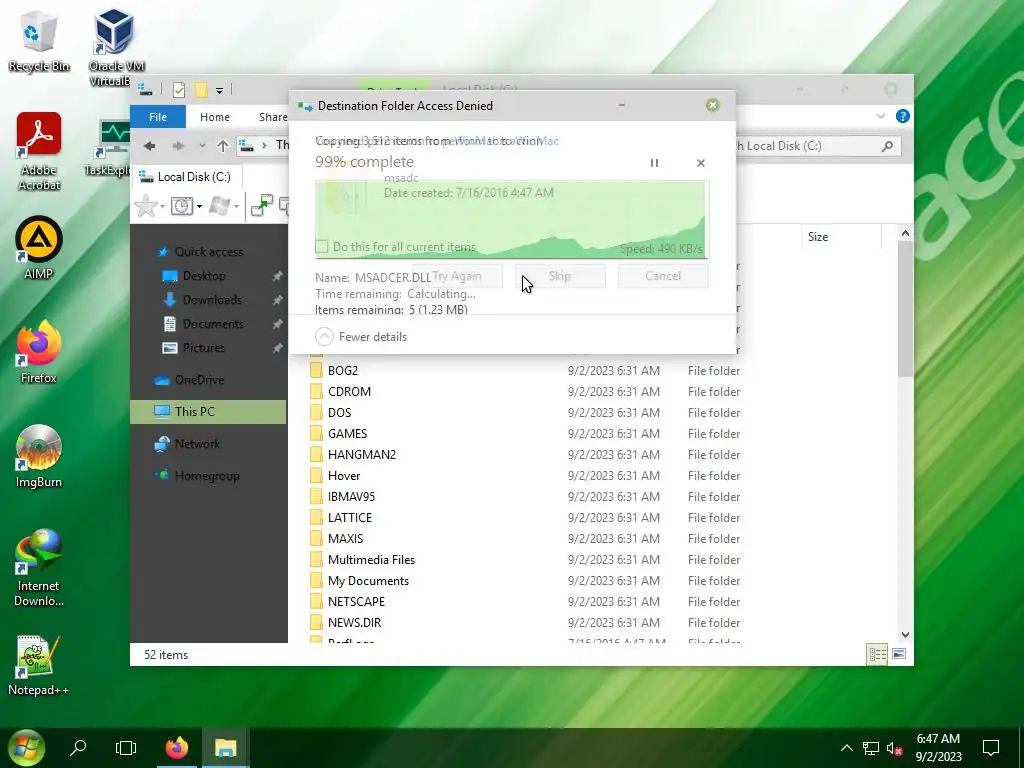Pause the copy operation
Screen dimensions: 1024x768
pyautogui.click(x=654, y=163)
